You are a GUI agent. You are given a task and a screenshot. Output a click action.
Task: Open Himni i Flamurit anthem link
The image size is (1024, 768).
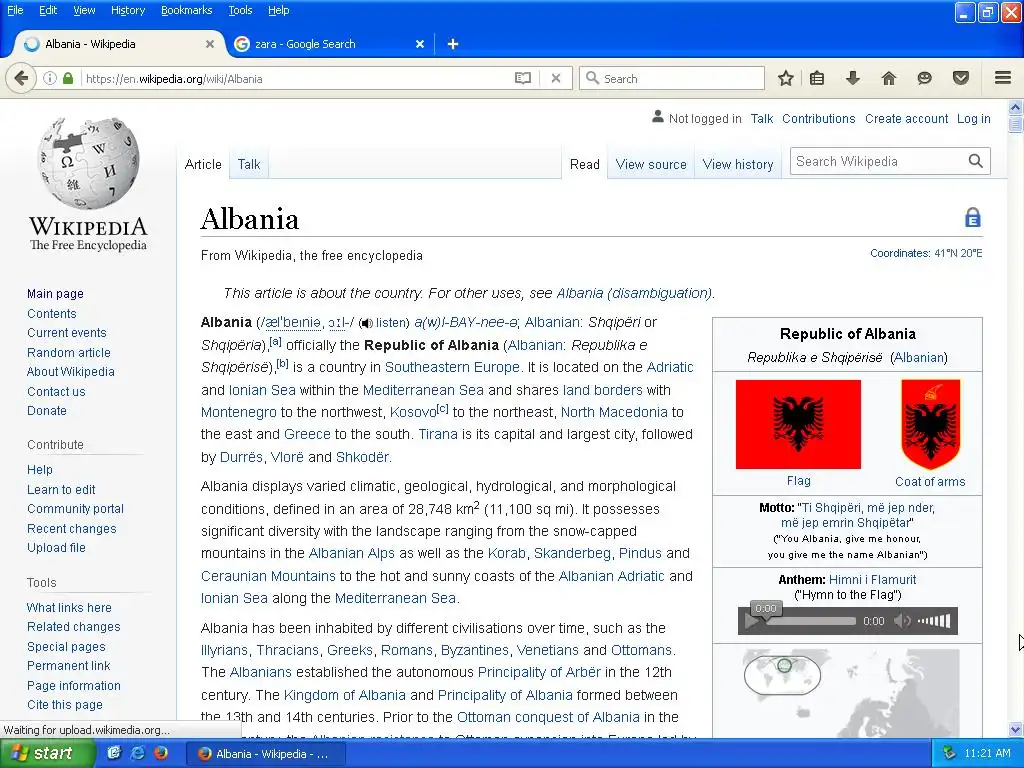872,580
